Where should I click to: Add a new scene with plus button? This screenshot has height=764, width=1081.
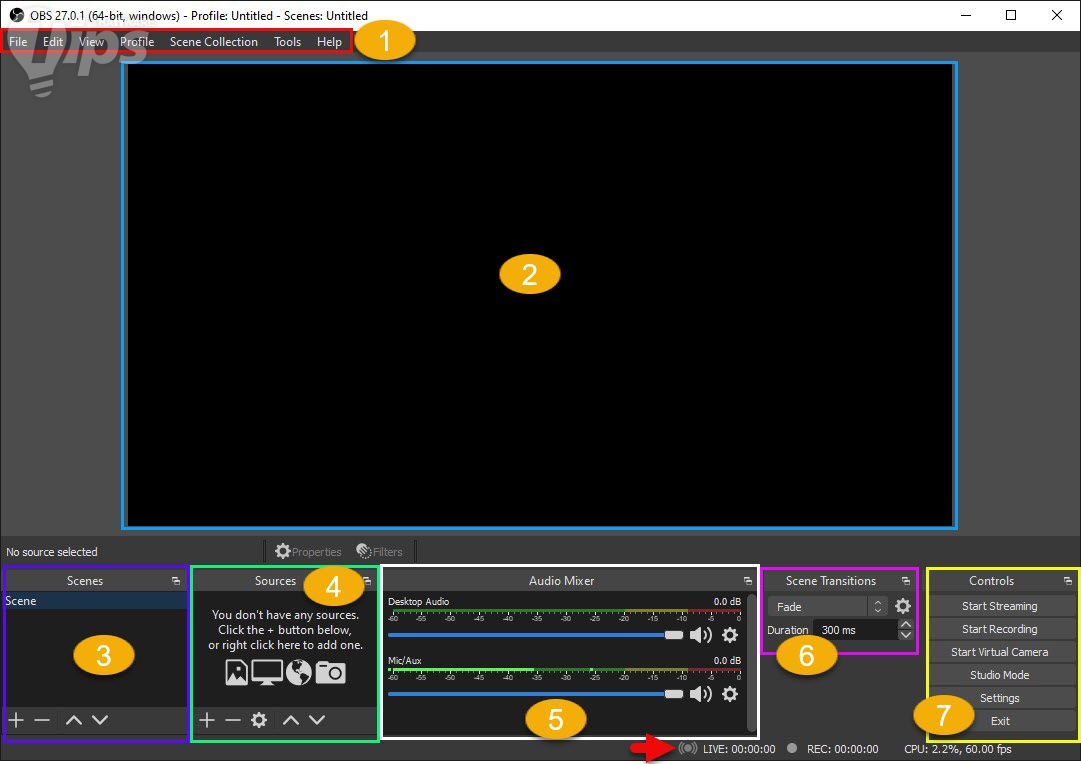pos(16,720)
